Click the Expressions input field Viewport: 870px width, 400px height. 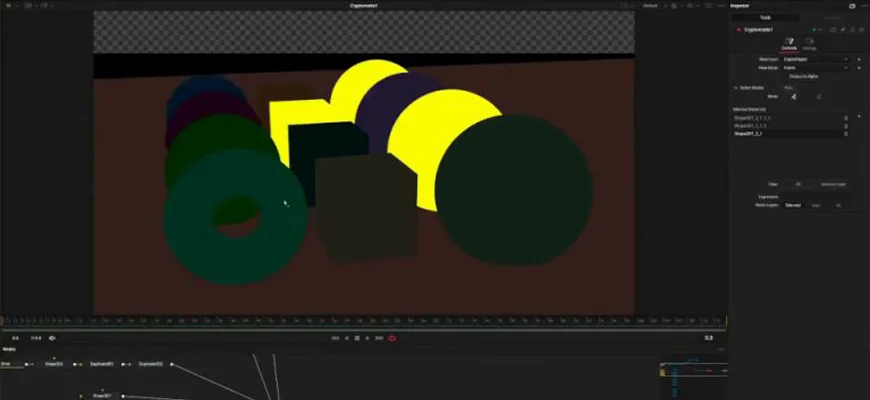815,197
